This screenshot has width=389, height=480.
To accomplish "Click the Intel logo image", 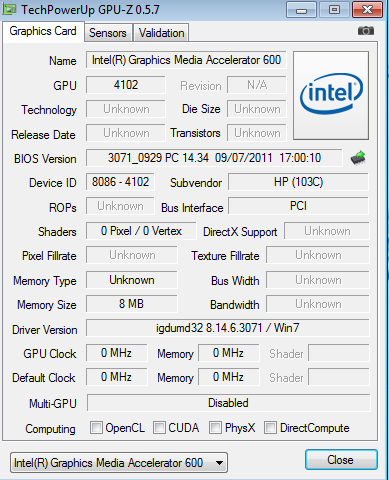I will [331, 95].
